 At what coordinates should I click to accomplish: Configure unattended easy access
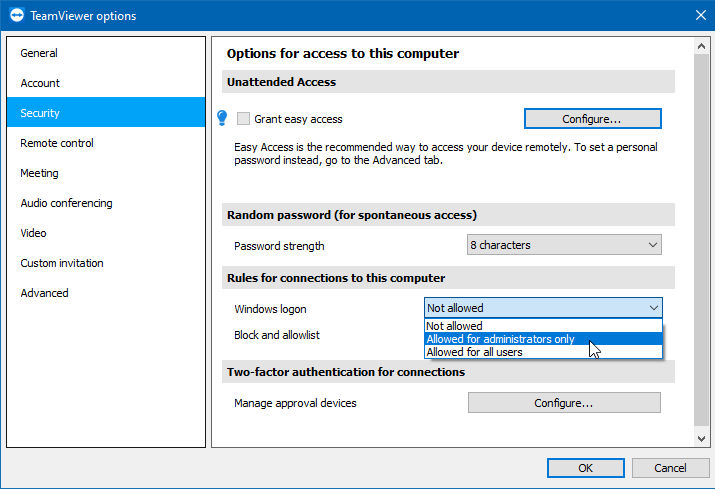592,119
